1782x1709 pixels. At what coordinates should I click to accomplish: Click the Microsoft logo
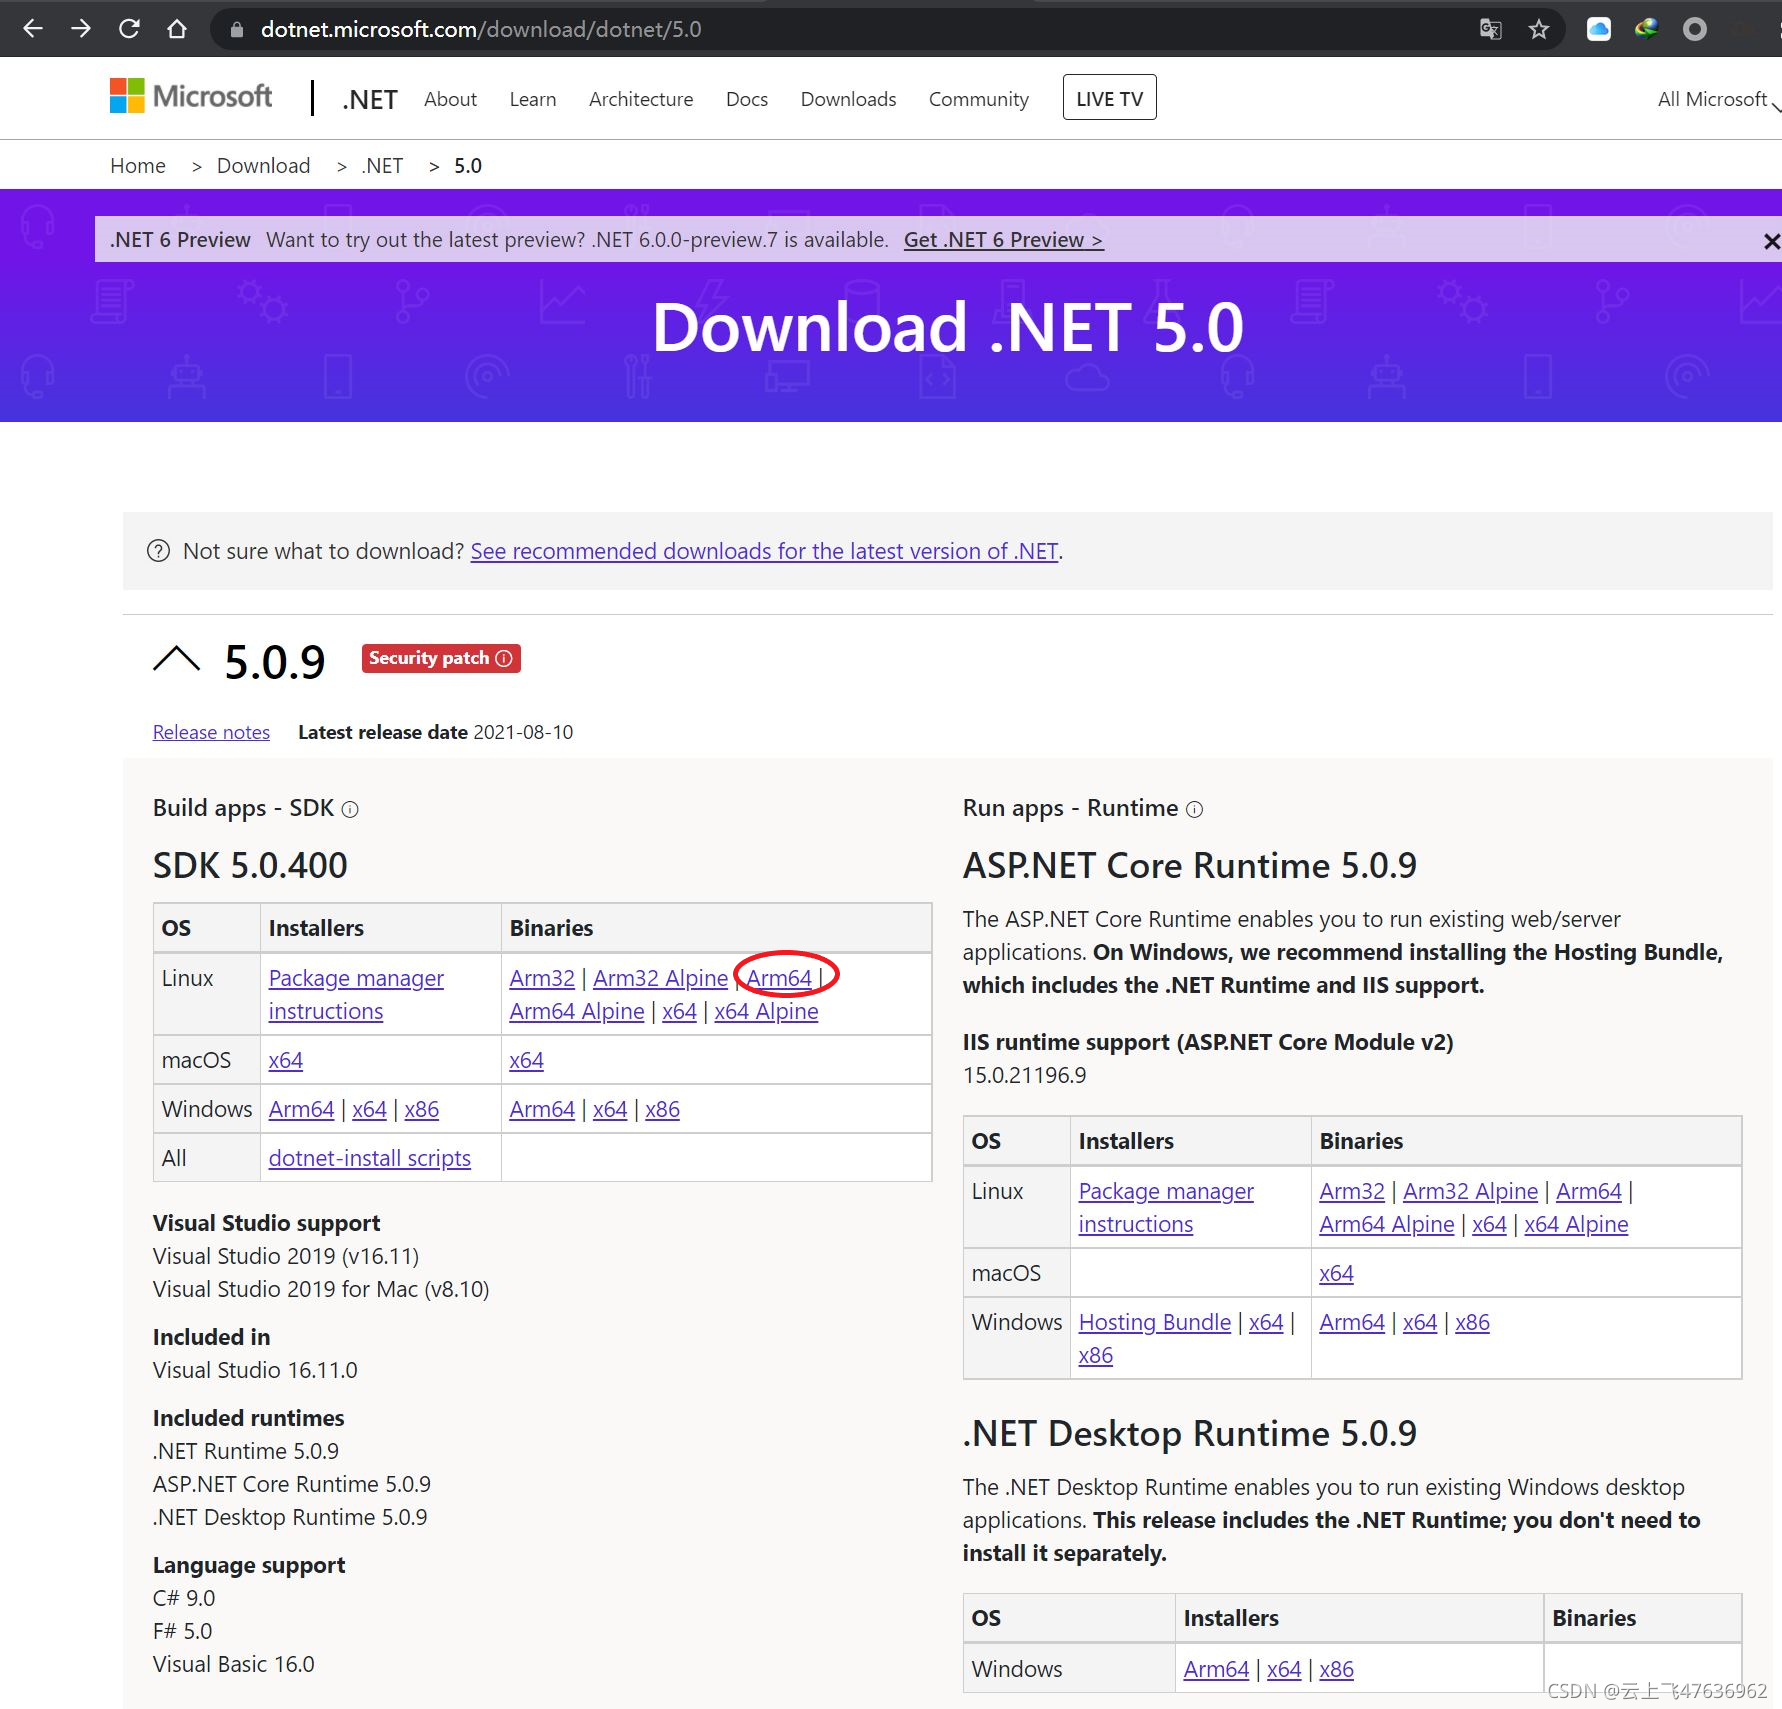point(190,96)
